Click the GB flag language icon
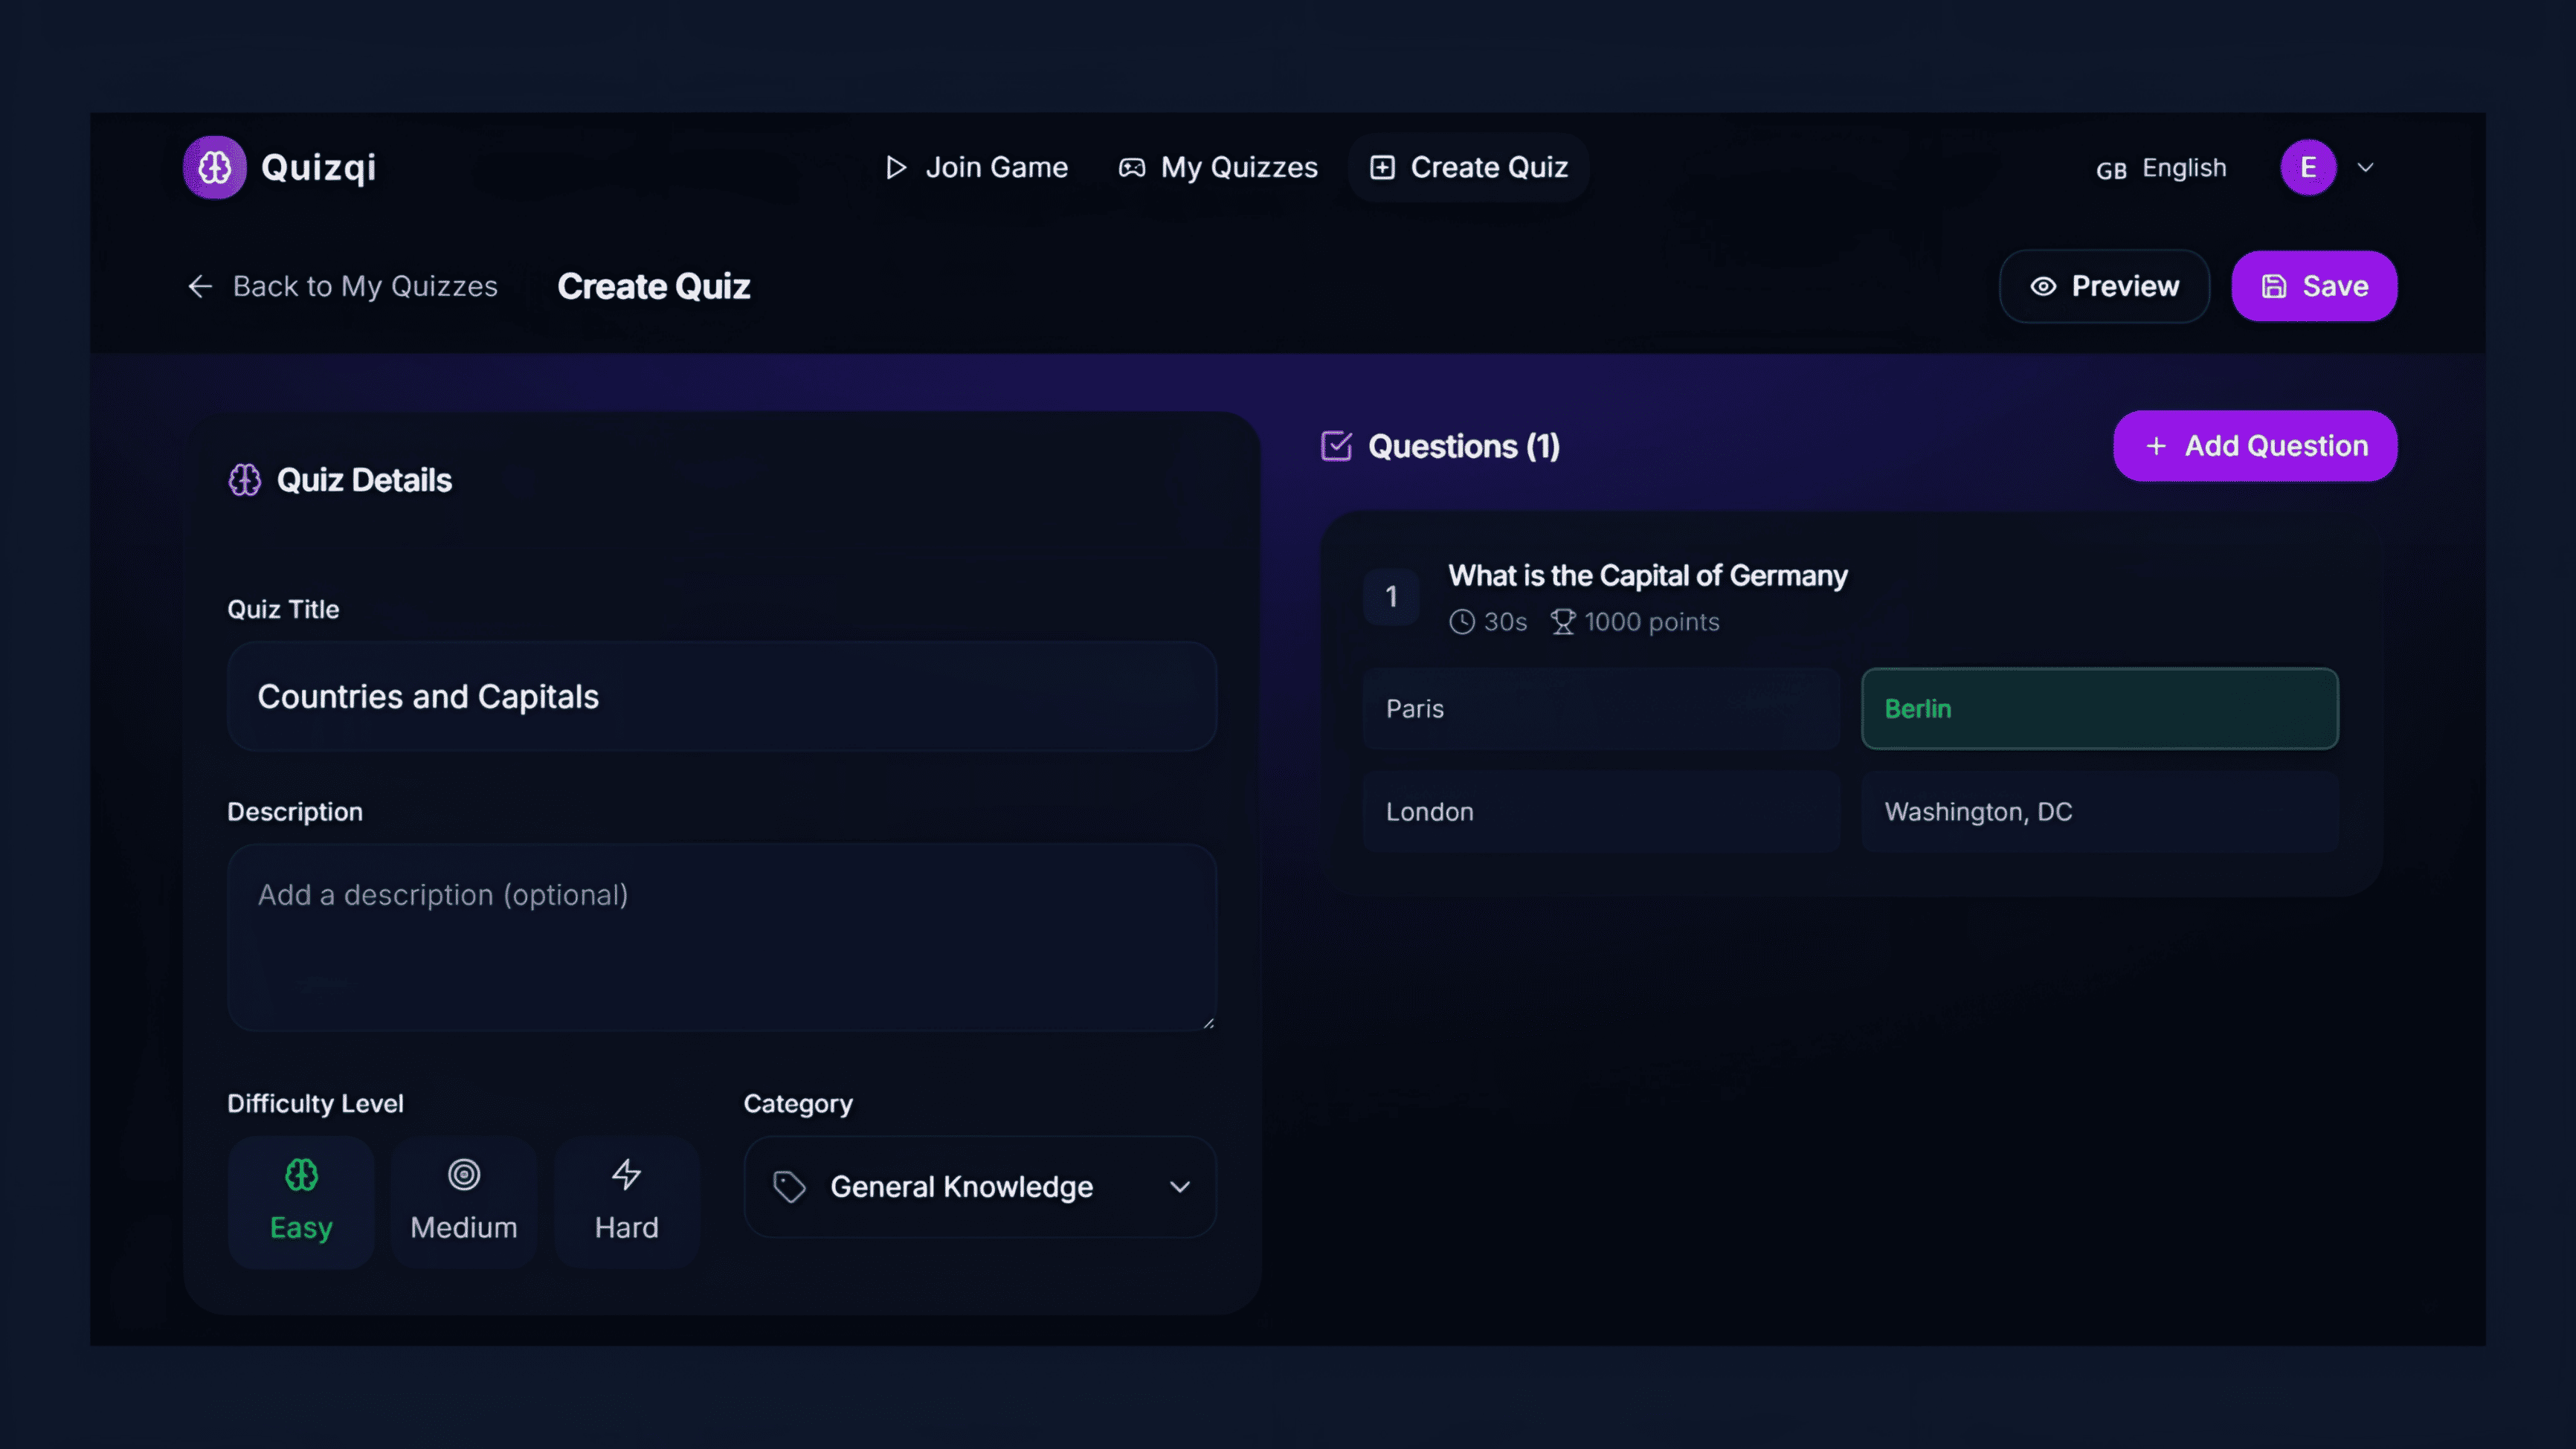The height and width of the screenshot is (1449, 2576). pos(2112,168)
